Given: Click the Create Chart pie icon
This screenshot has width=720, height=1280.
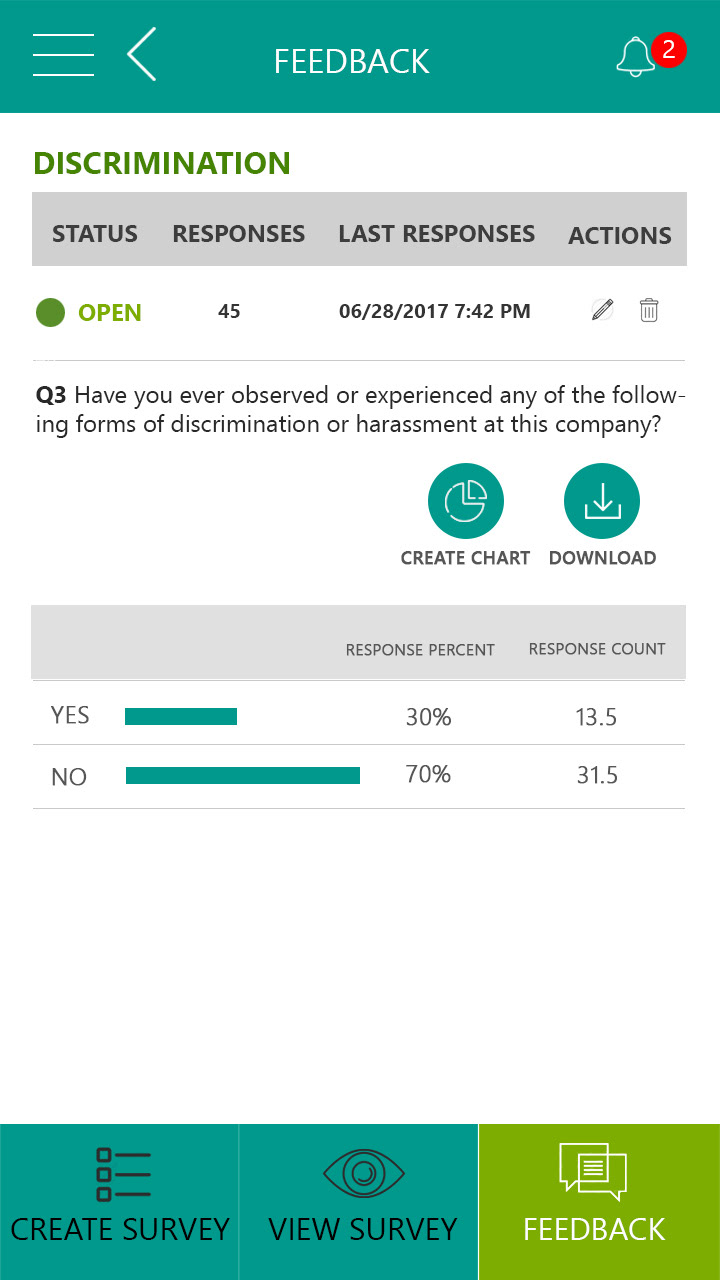Looking at the screenshot, I should [x=465, y=501].
